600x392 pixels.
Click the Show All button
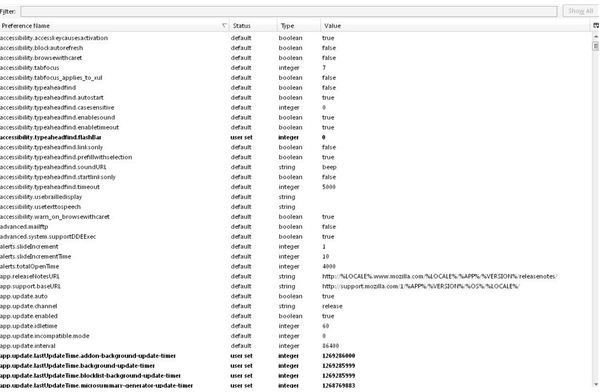(580, 11)
